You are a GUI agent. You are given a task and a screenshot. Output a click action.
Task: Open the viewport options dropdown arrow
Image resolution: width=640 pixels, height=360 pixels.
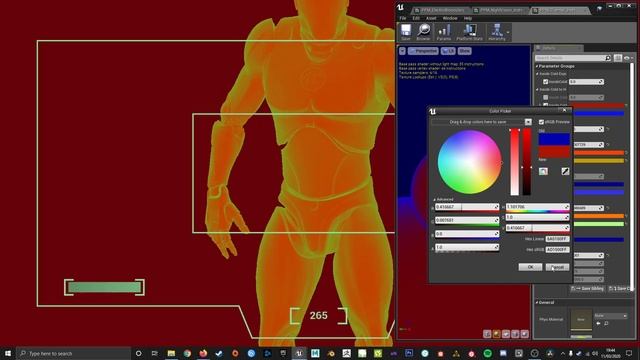coord(402,51)
